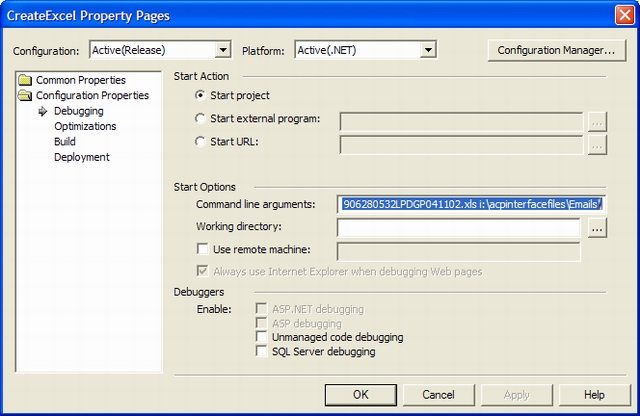Confirm with the OK button
The height and width of the screenshot is (416, 640).
pos(361,395)
